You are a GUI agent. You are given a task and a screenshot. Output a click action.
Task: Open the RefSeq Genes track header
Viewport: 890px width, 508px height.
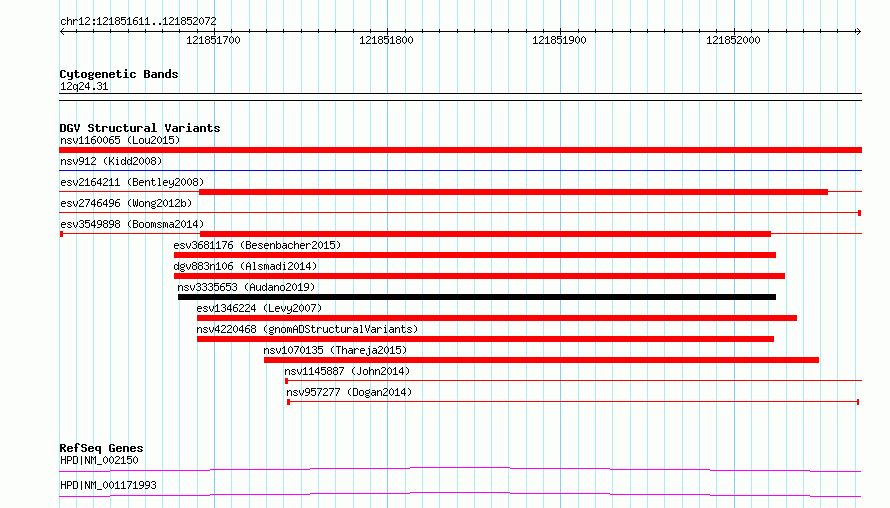[x=101, y=448]
